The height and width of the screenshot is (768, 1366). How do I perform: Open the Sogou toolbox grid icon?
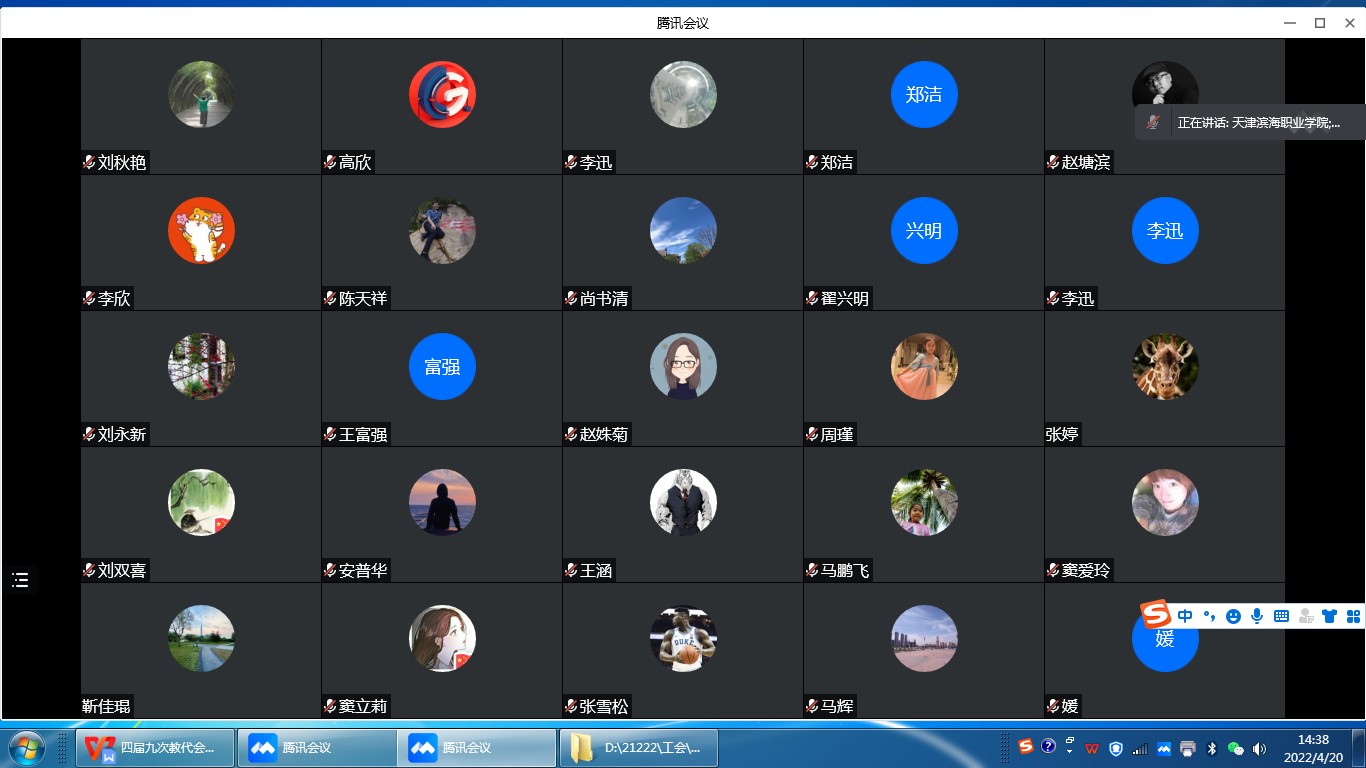1353,617
